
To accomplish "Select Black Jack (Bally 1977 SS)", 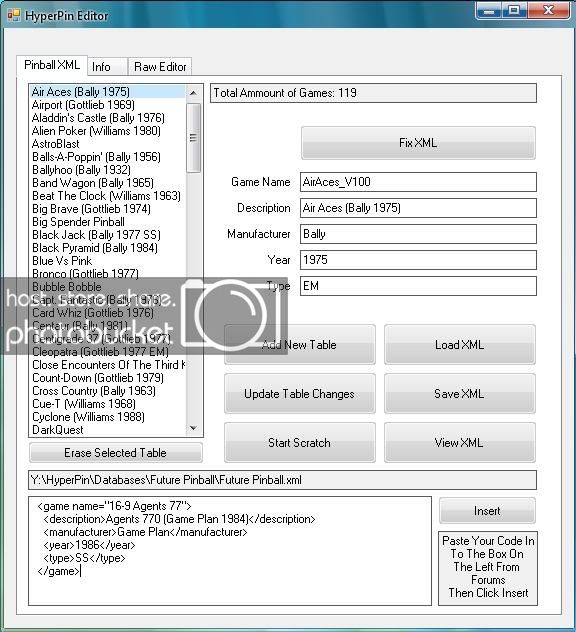I will point(108,235).
